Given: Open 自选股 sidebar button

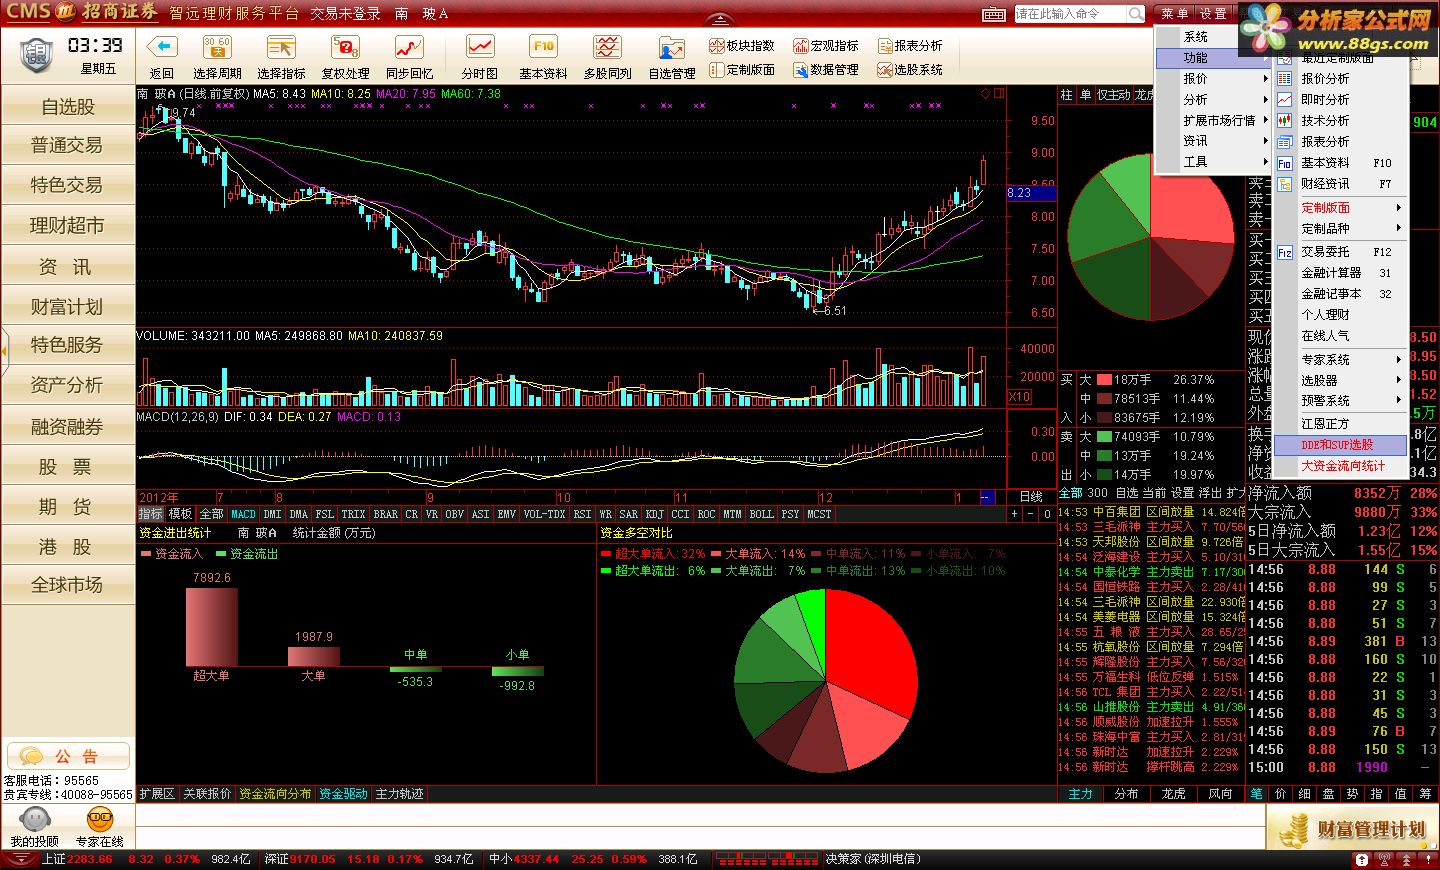Looking at the screenshot, I should point(68,106).
